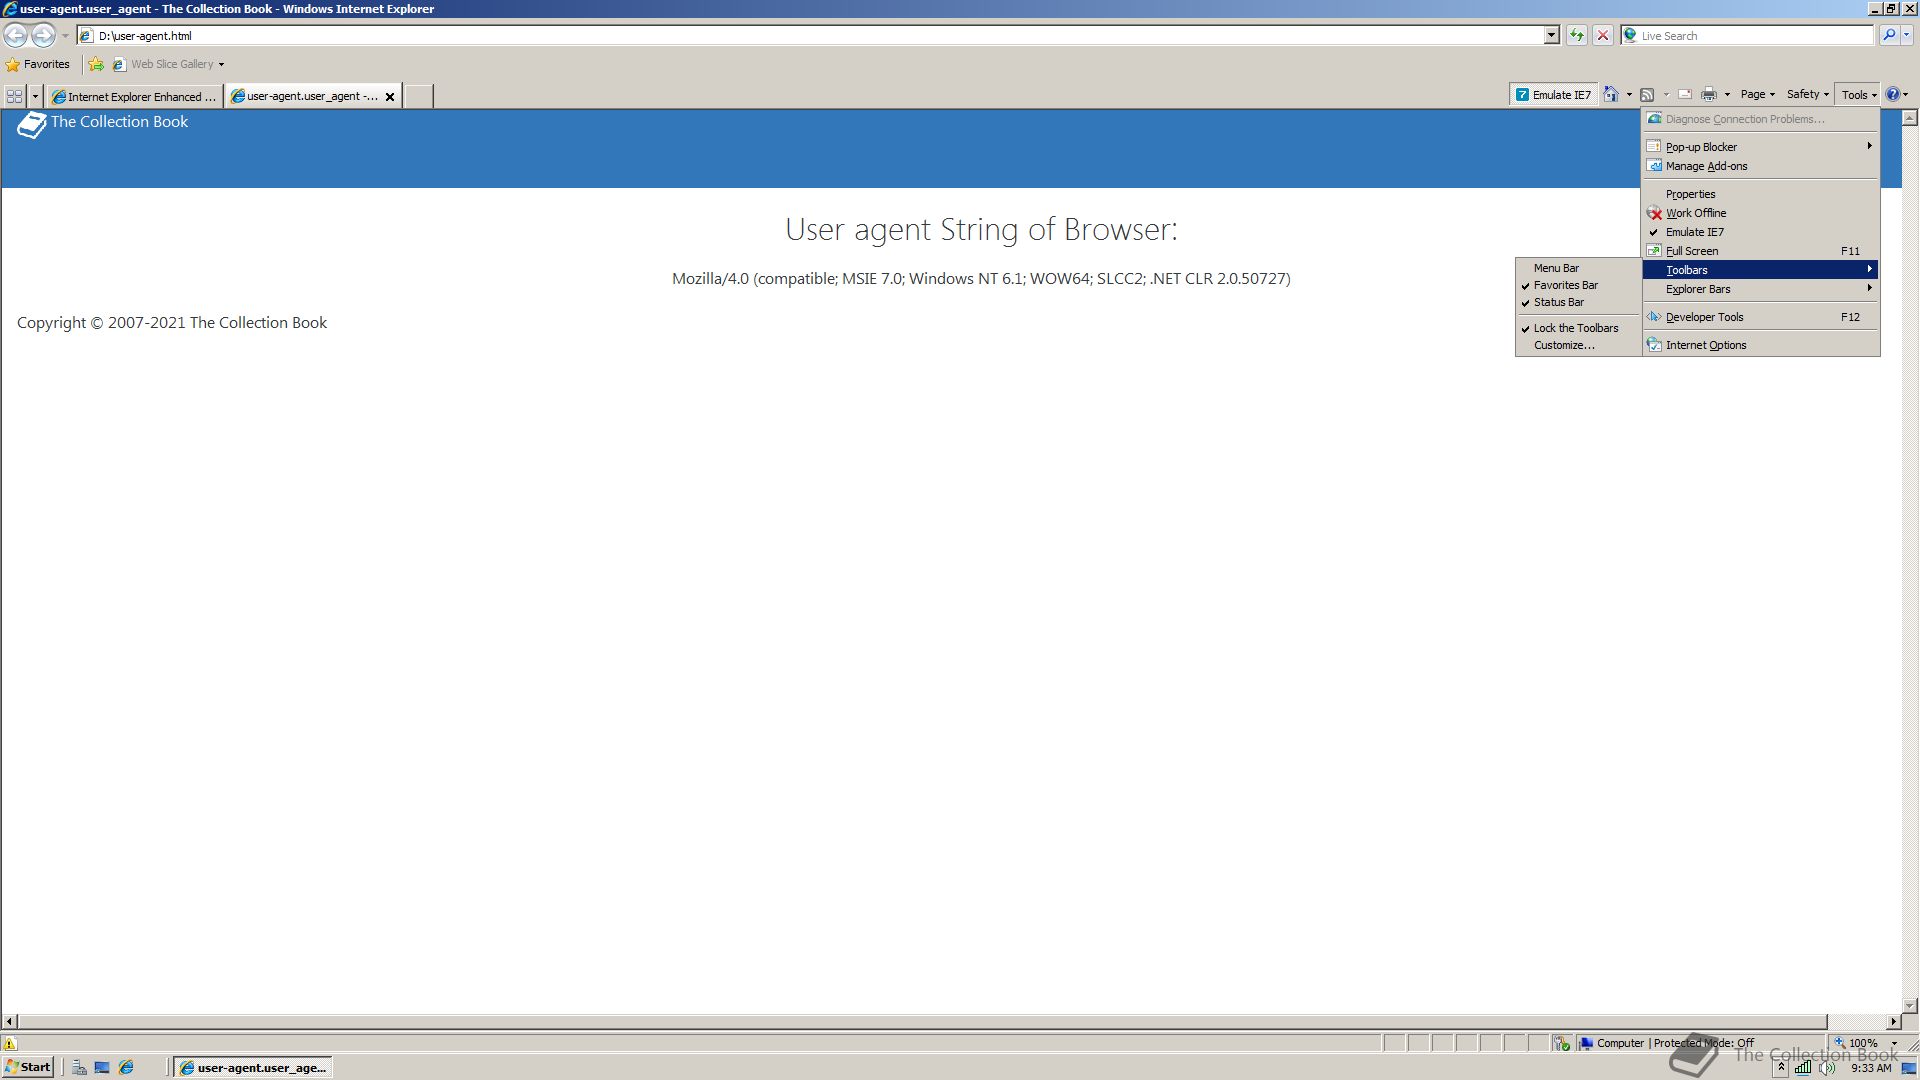Viewport: 1920px width, 1080px height.
Task: Open the recent pages dropdown beside Forward
Action: coord(65,36)
